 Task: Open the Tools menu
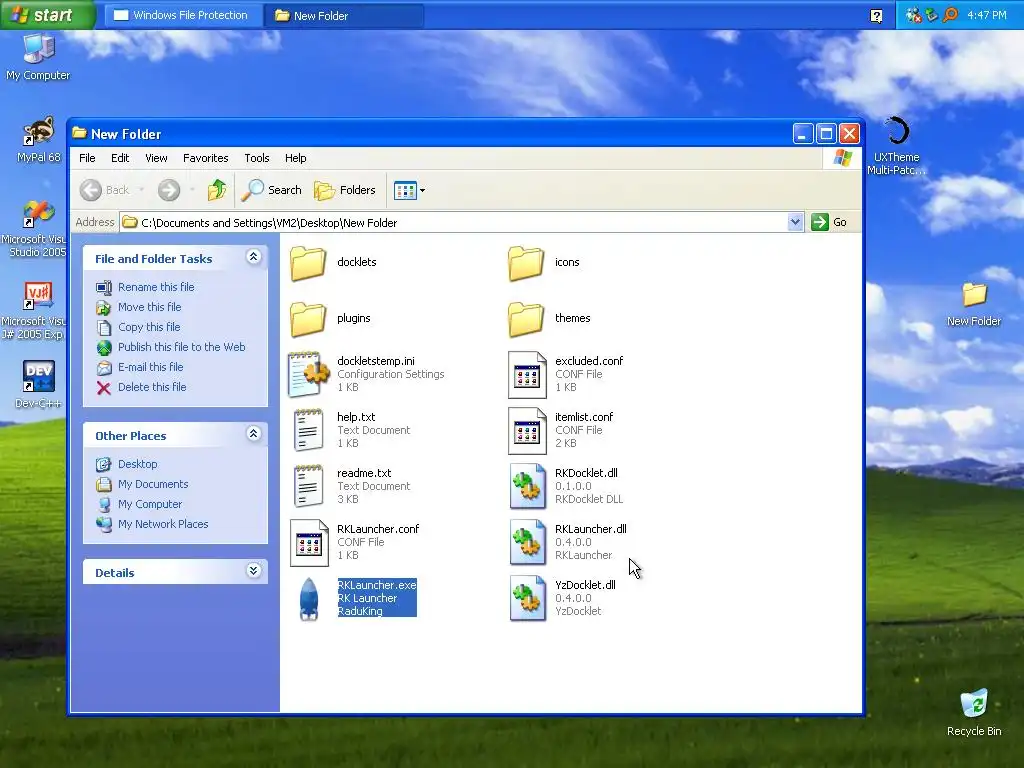257,158
